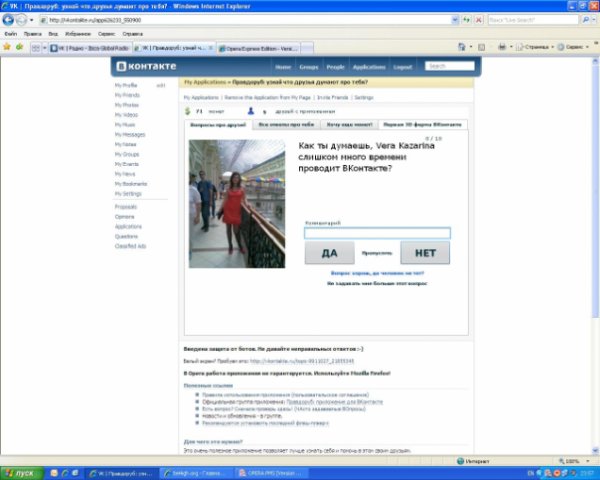The image size is (600, 480).
Task: Click the comment text input field
Action: pos(377,233)
